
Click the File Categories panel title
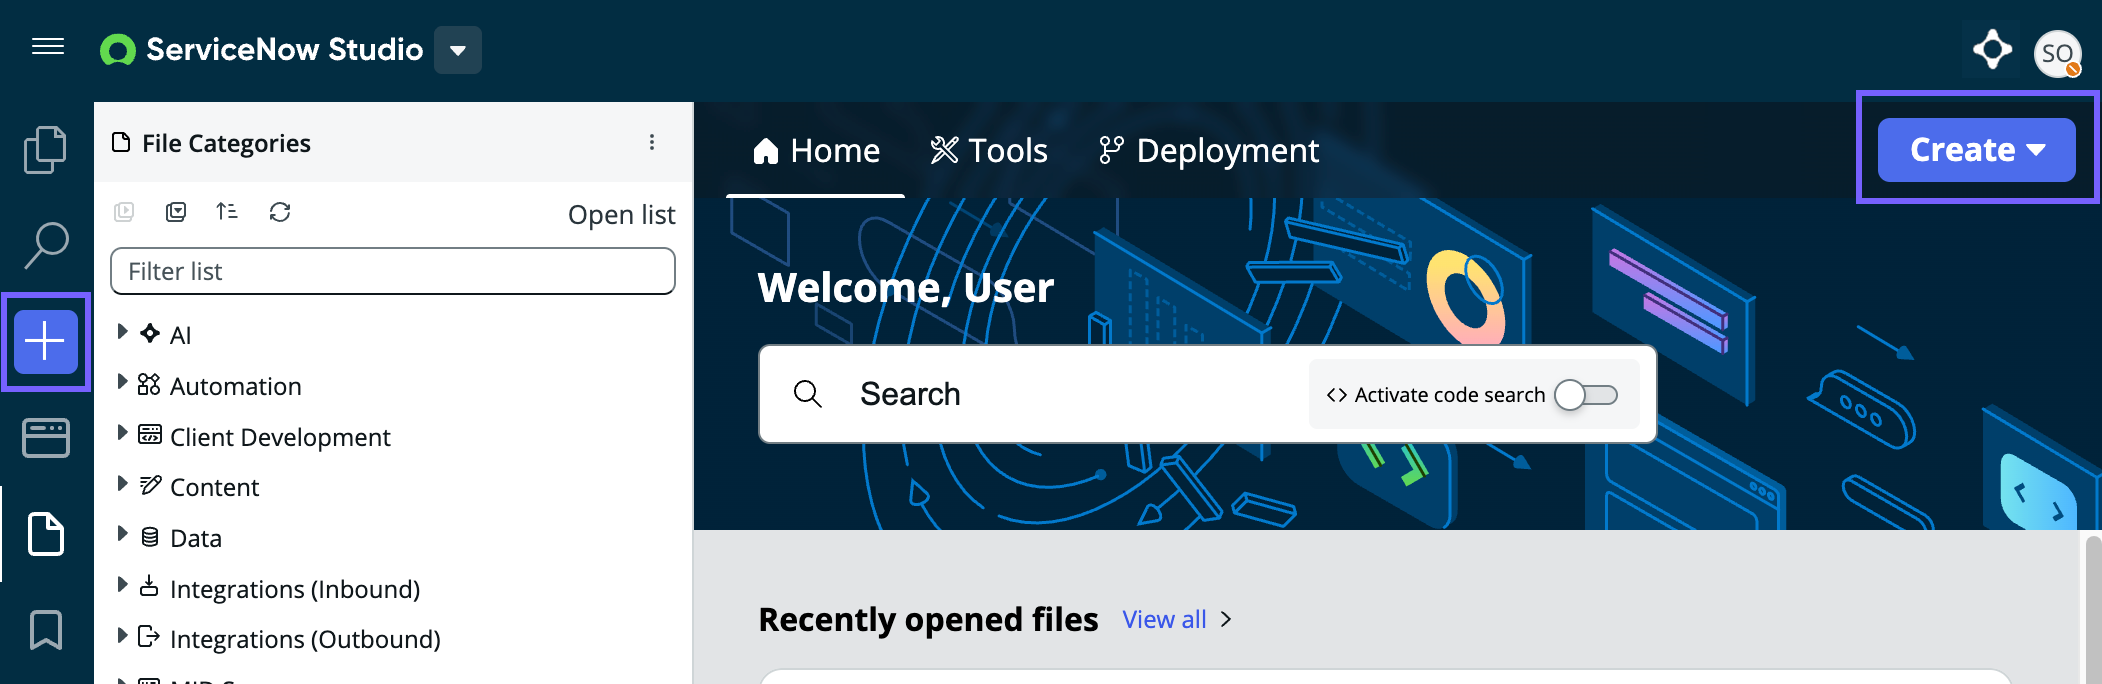point(226,143)
